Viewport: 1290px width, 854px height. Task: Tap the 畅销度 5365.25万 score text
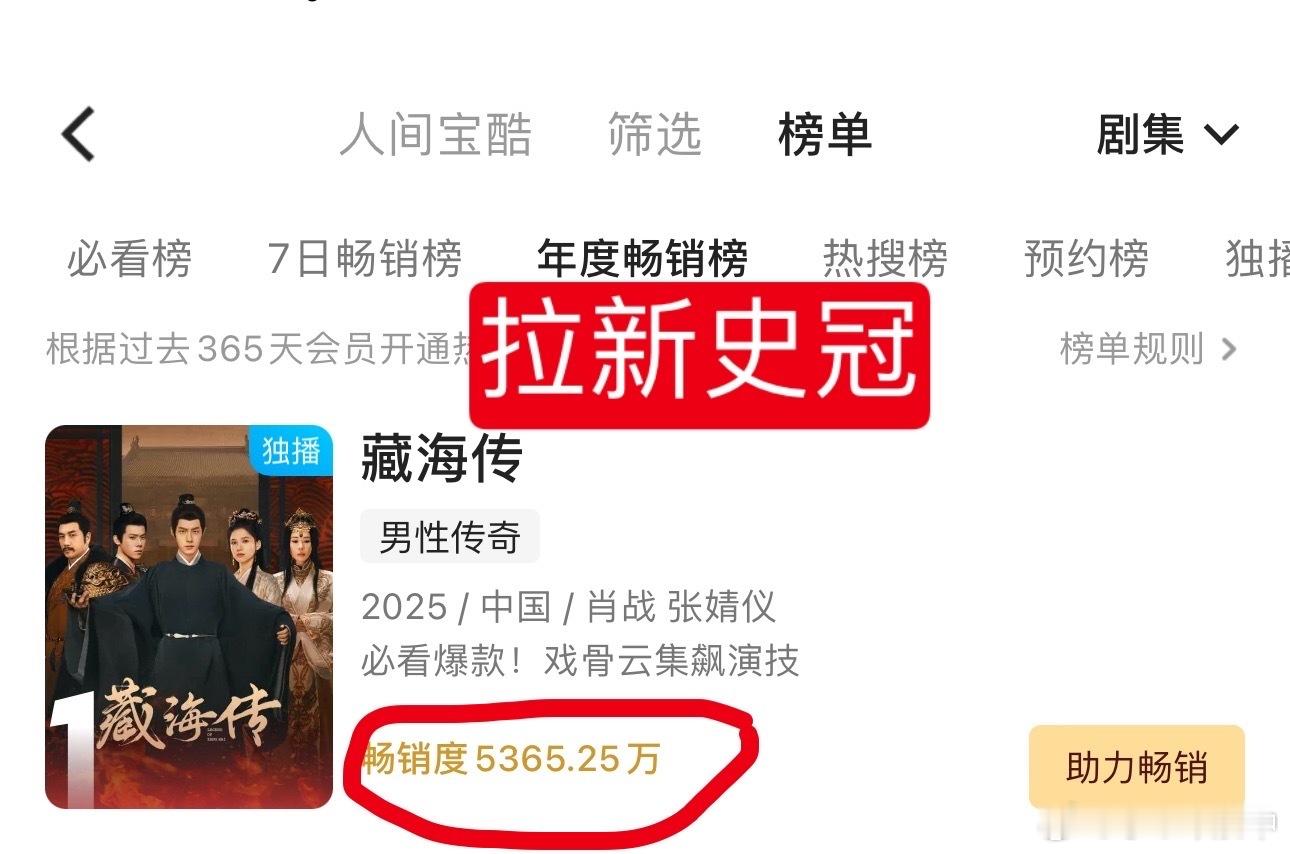[x=511, y=759]
